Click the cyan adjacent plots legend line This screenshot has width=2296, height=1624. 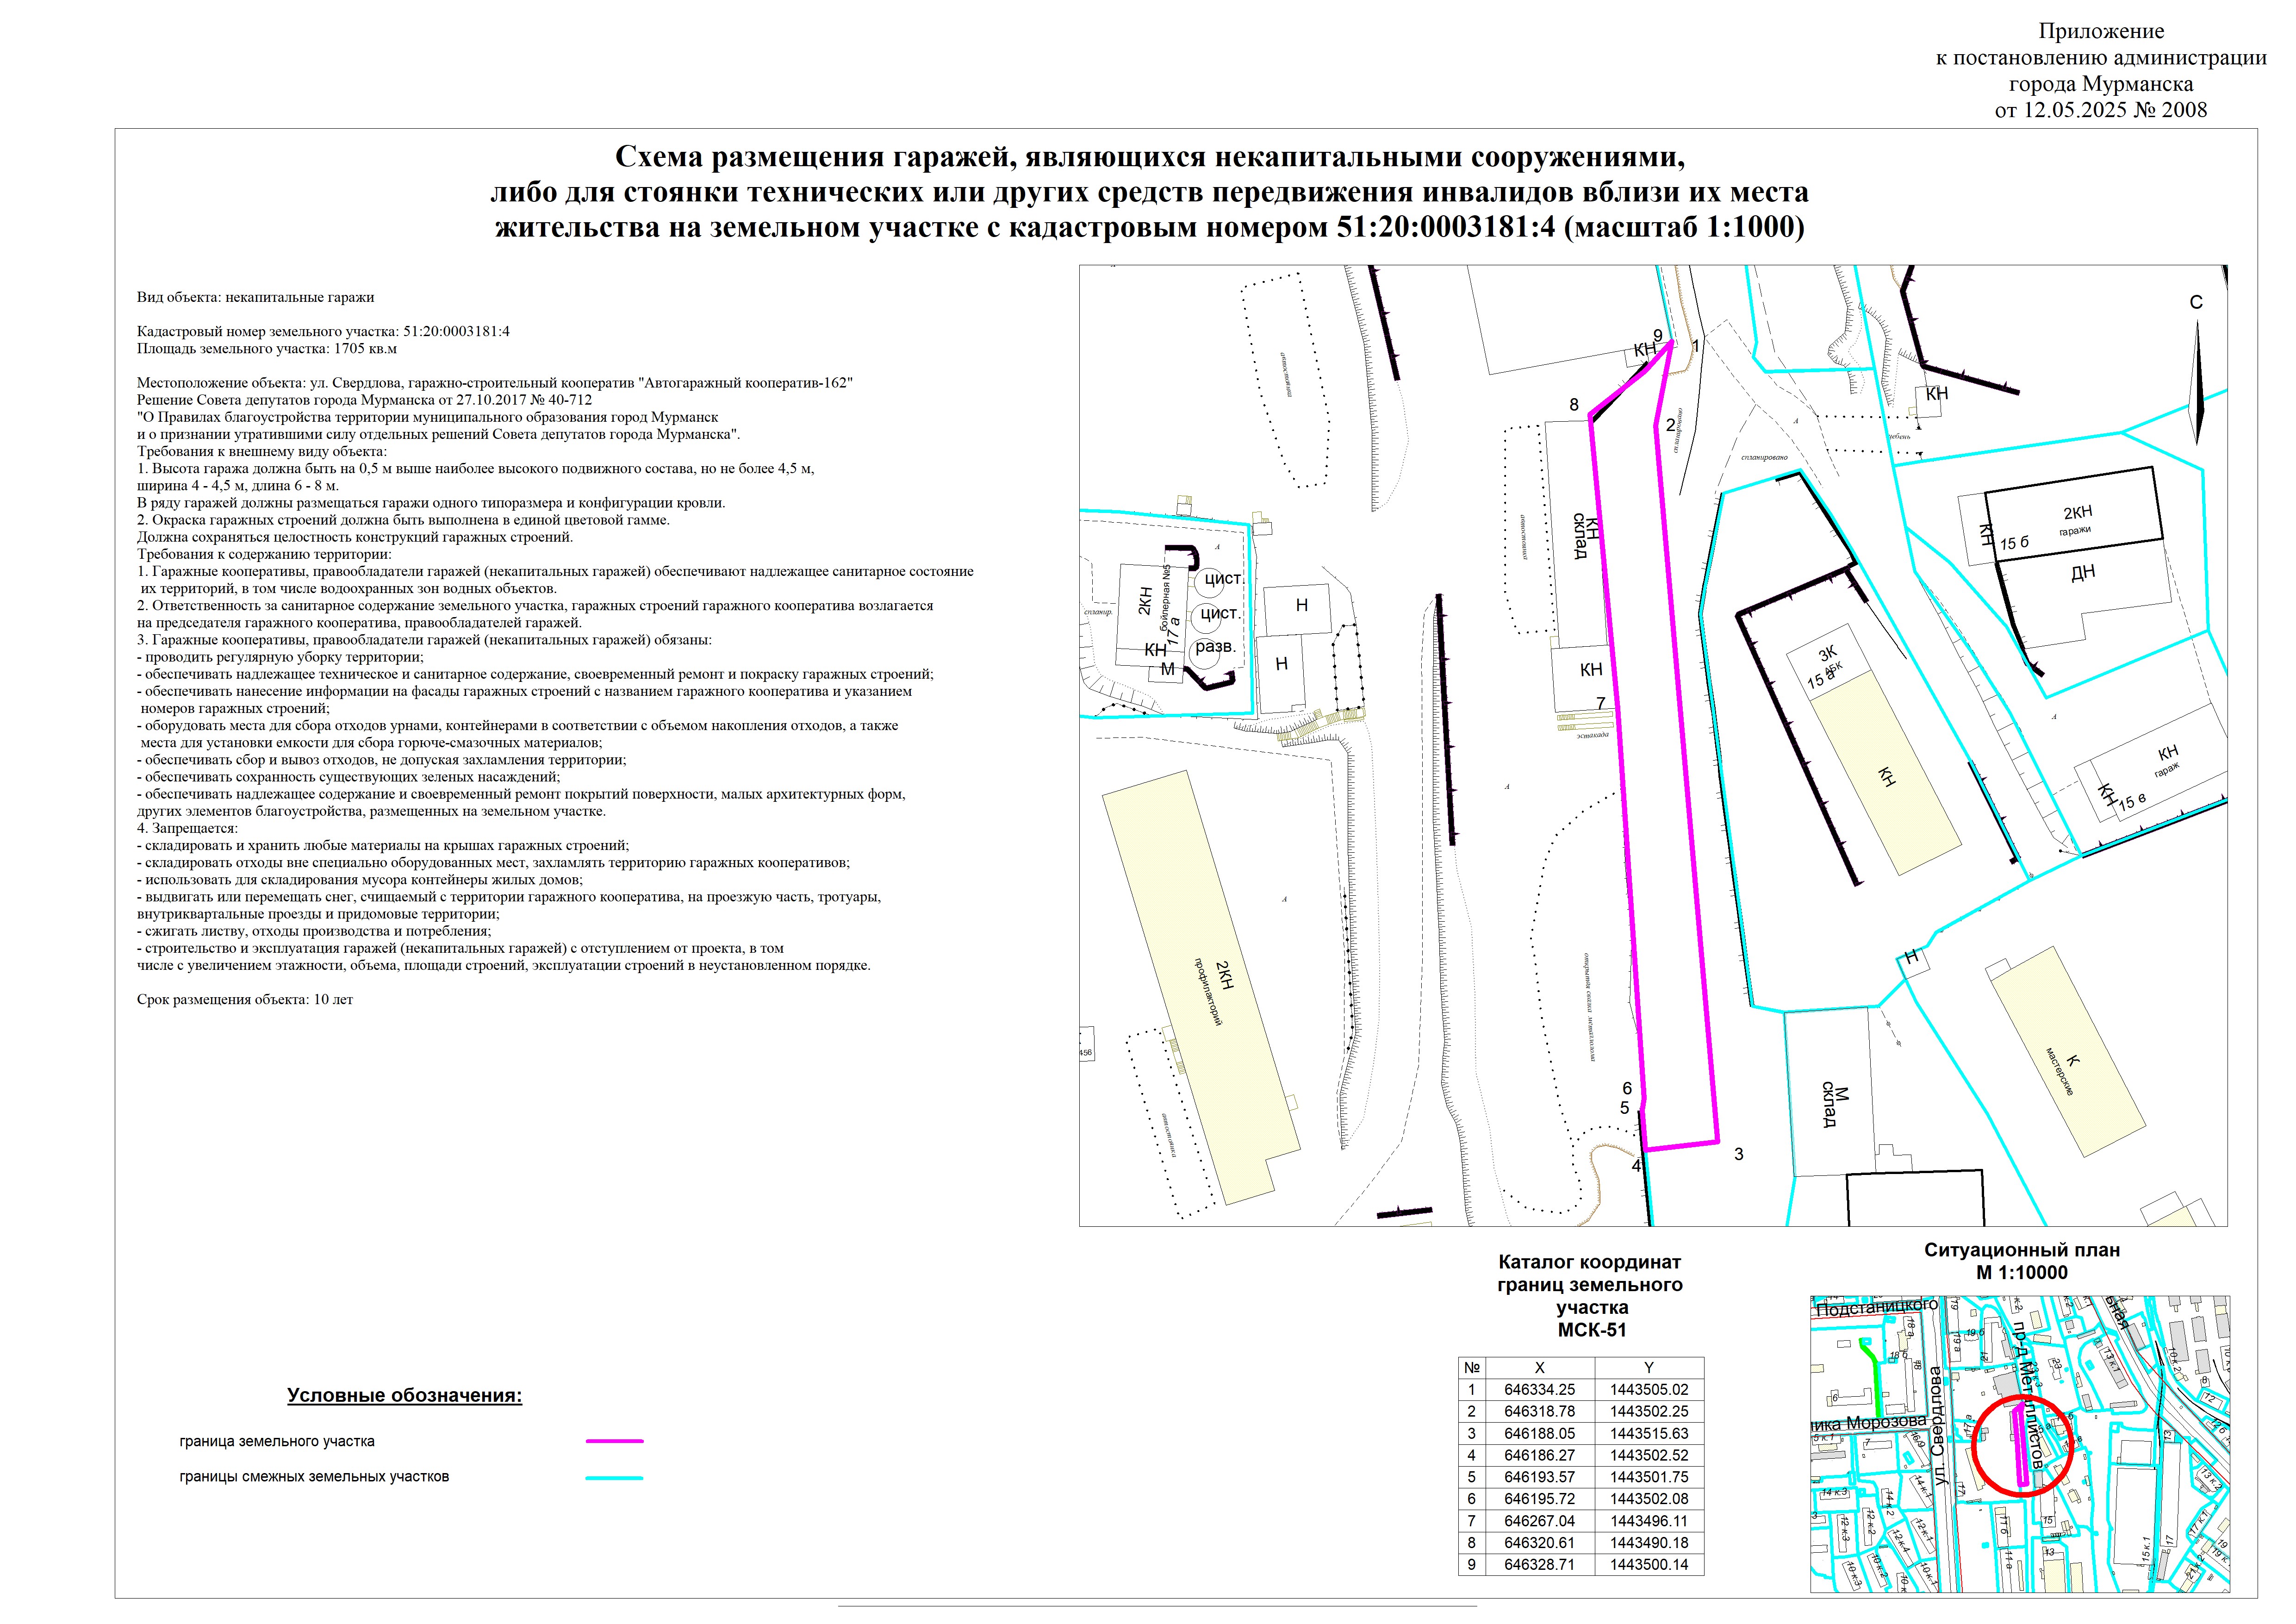pos(614,1478)
